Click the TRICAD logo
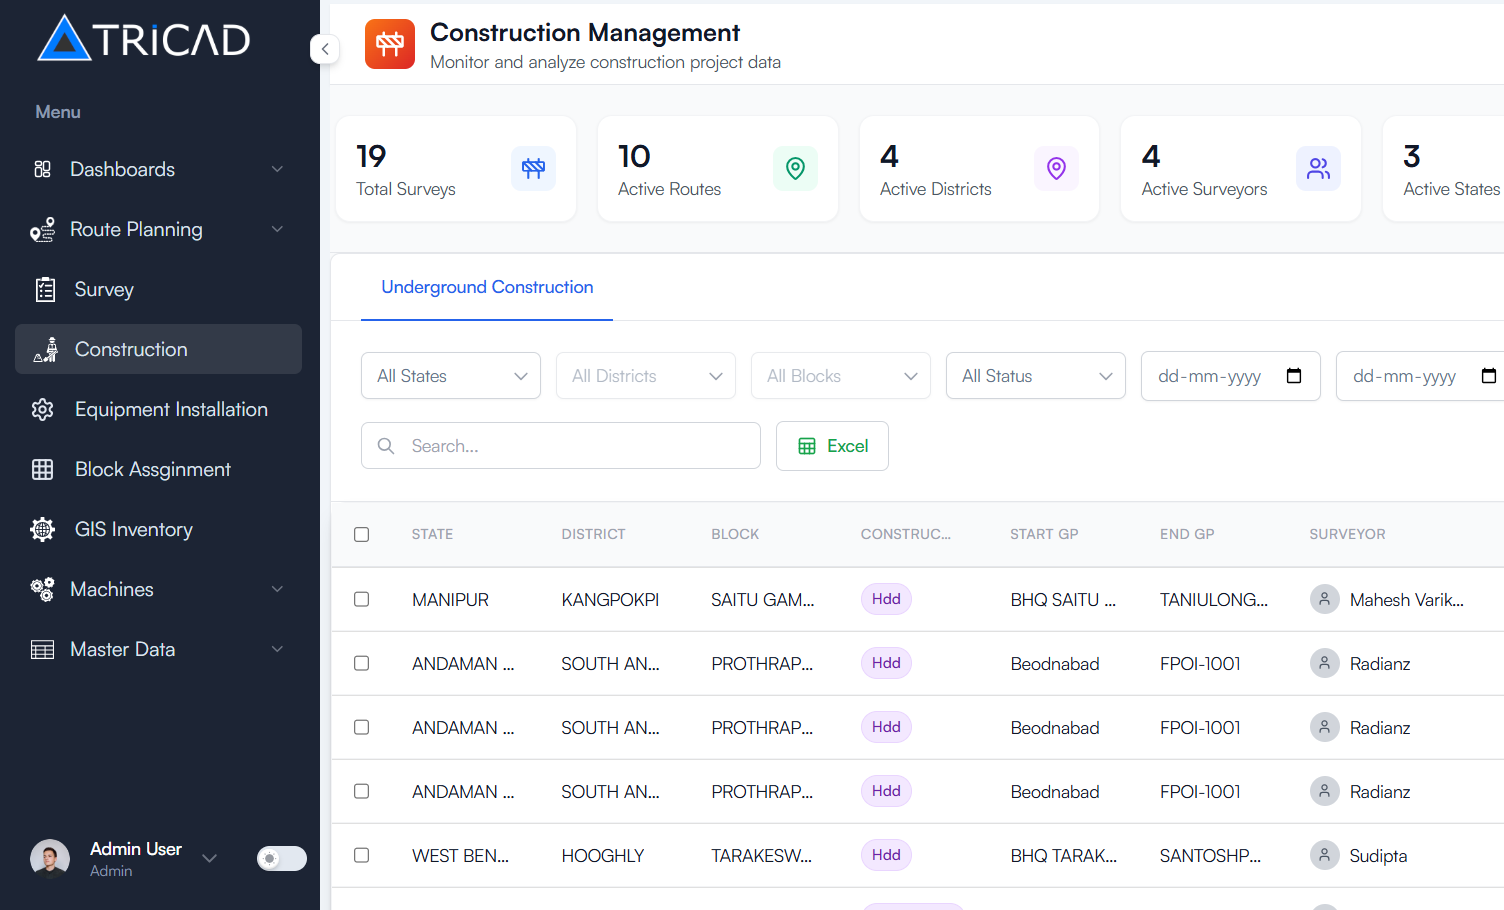This screenshot has height=910, width=1504. tap(143, 38)
